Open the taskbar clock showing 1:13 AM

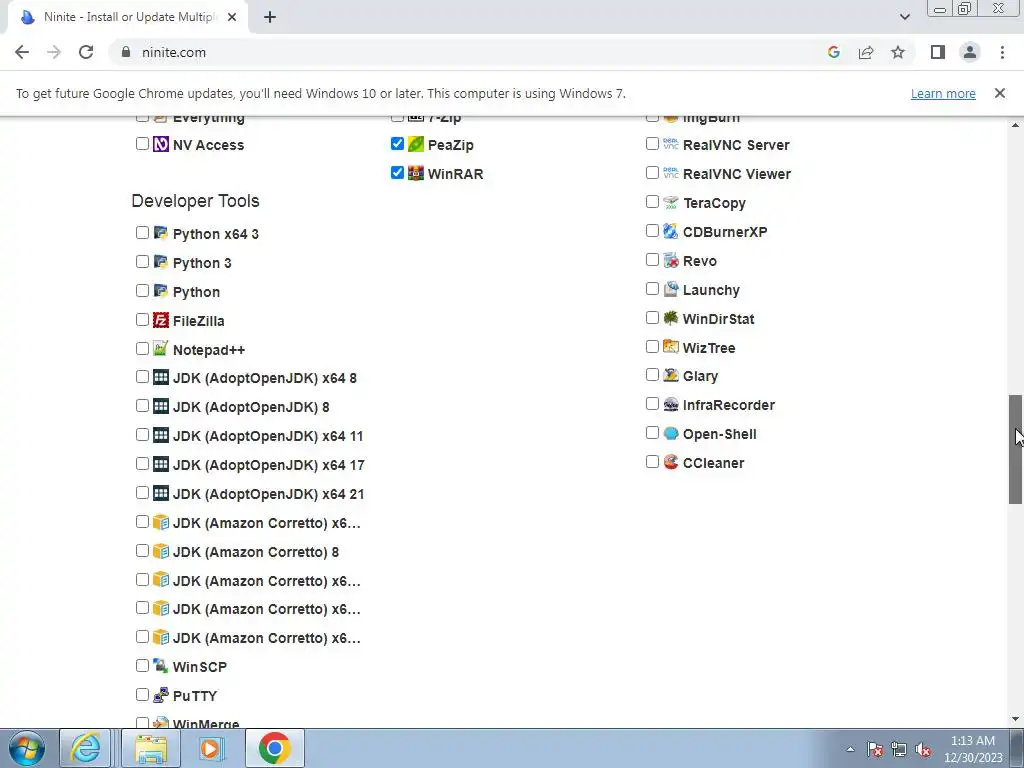pos(973,749)
